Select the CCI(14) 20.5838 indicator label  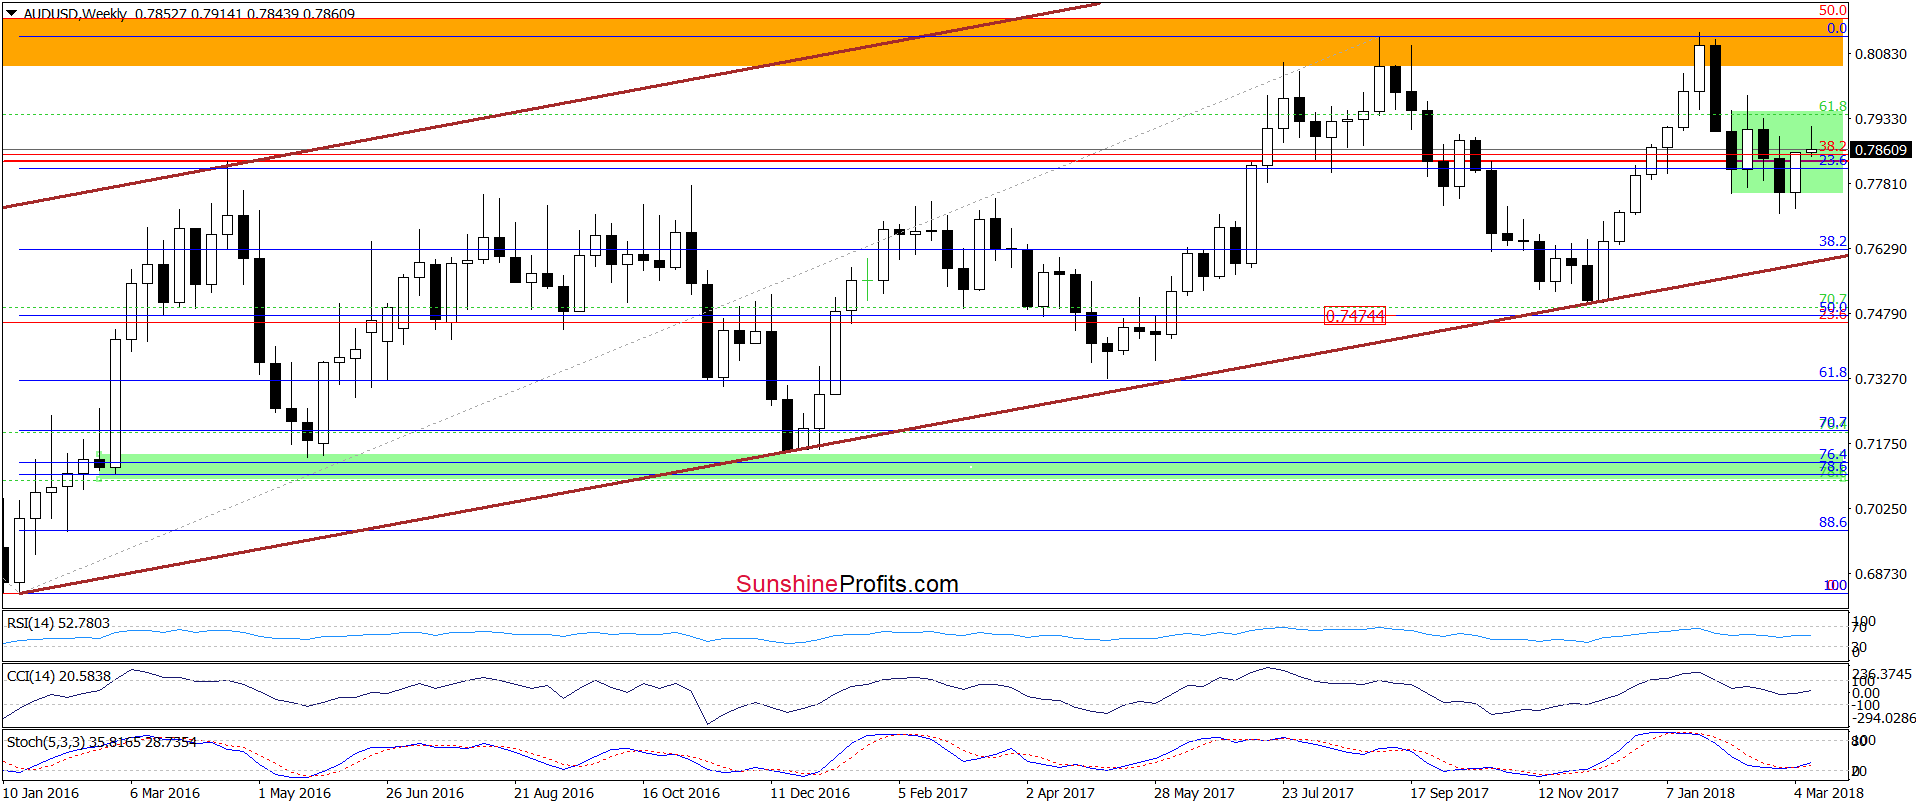[59, 676]
